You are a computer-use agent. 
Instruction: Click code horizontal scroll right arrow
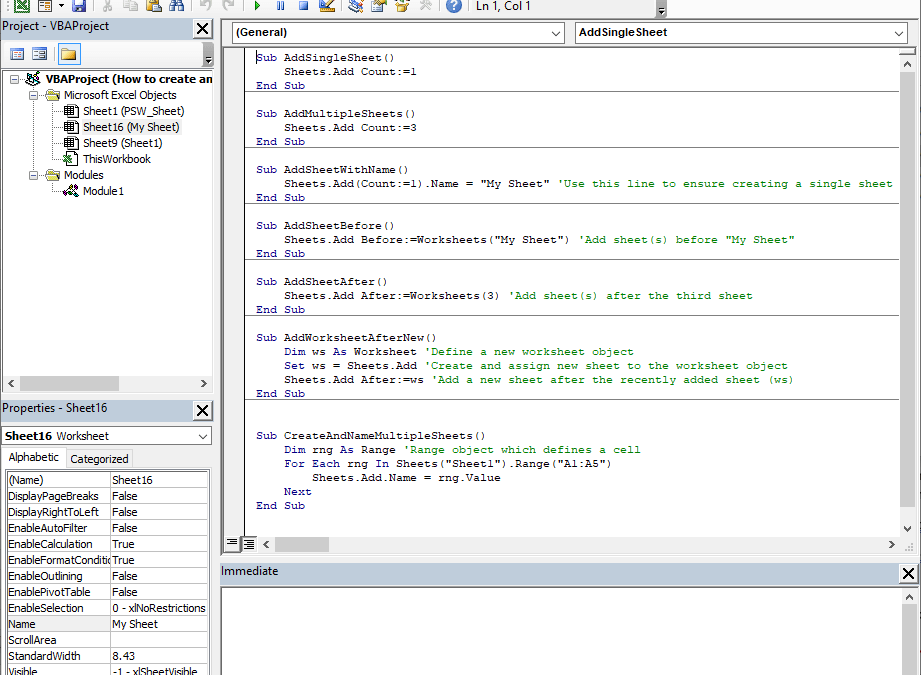[892, 545]
